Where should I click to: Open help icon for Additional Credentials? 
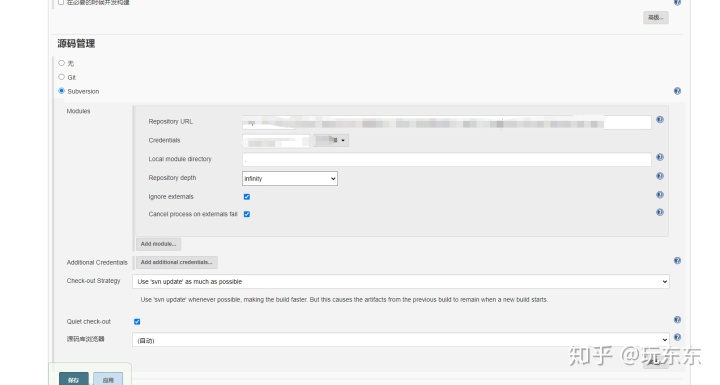[x=677, y=260]
